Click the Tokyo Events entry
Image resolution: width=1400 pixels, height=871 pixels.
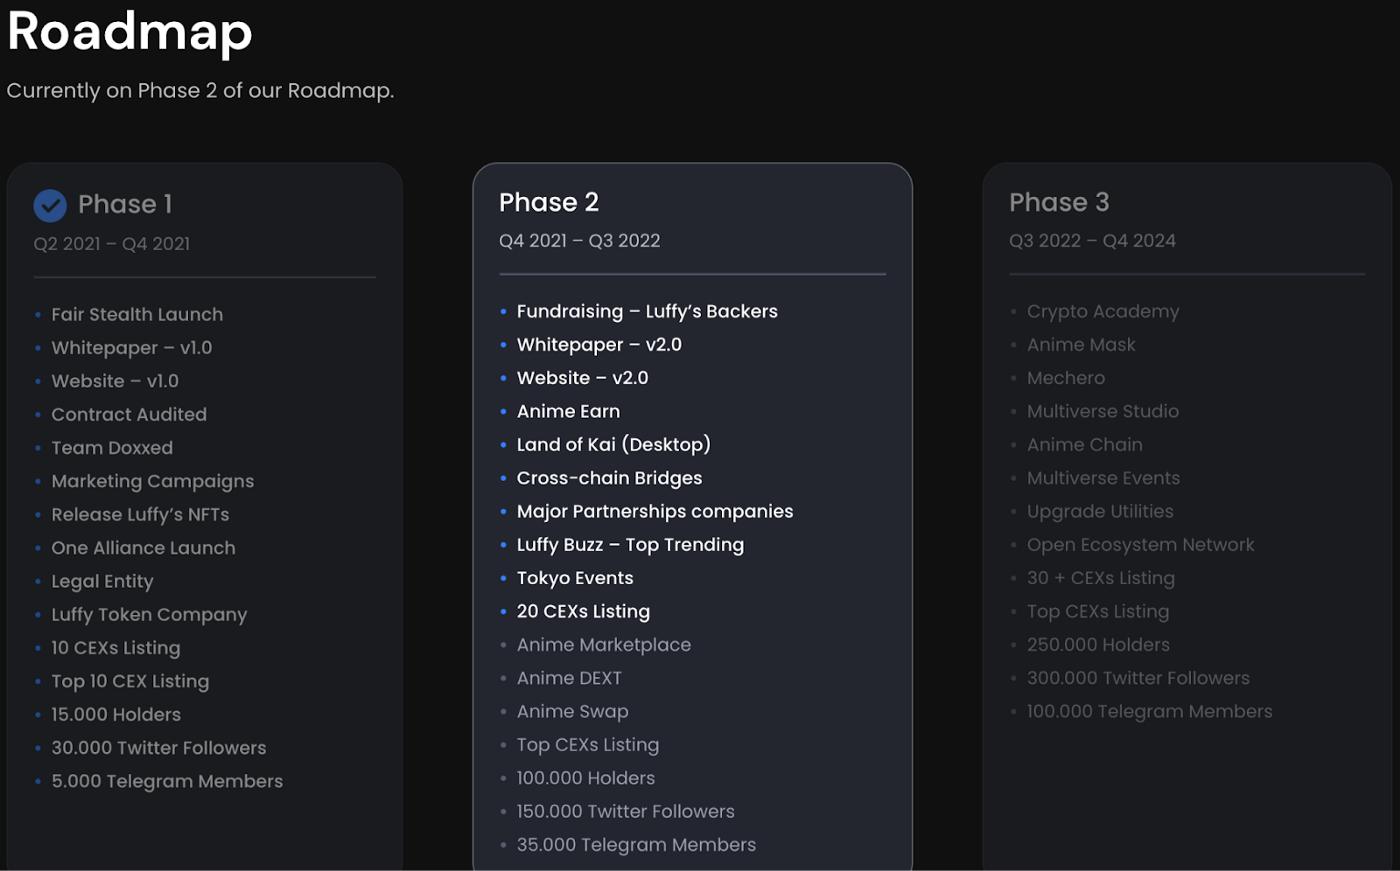pyautogui.click(x=574, y=578)
